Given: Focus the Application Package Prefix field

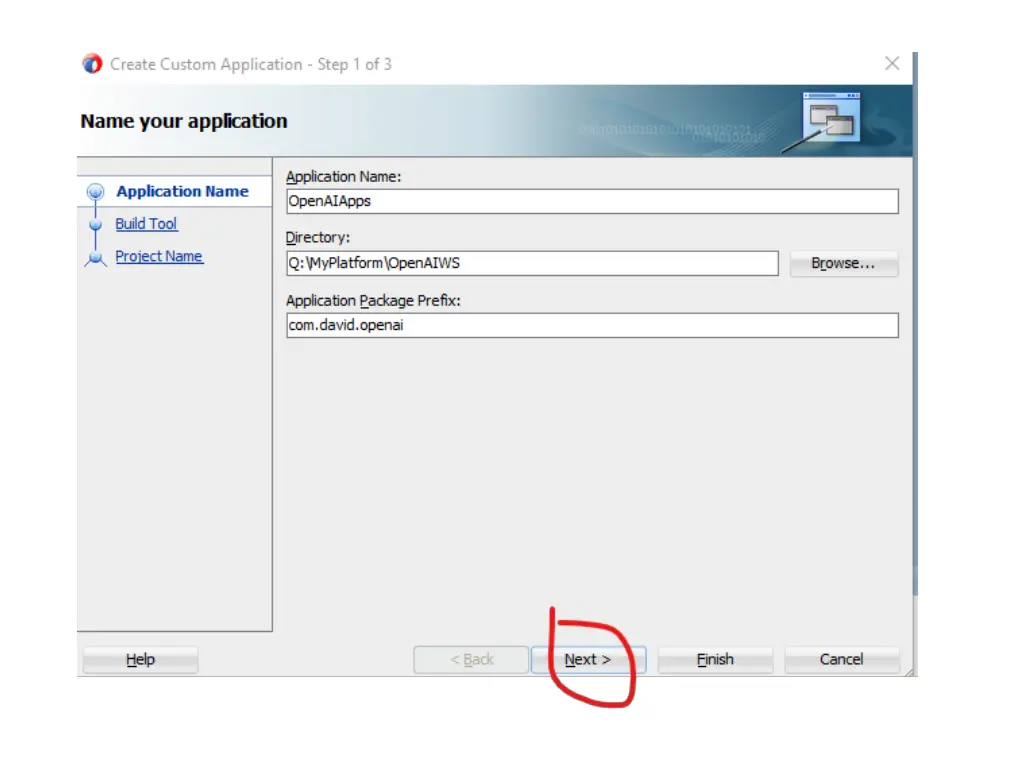Looking at the screenshot, I should click(592, 325).
